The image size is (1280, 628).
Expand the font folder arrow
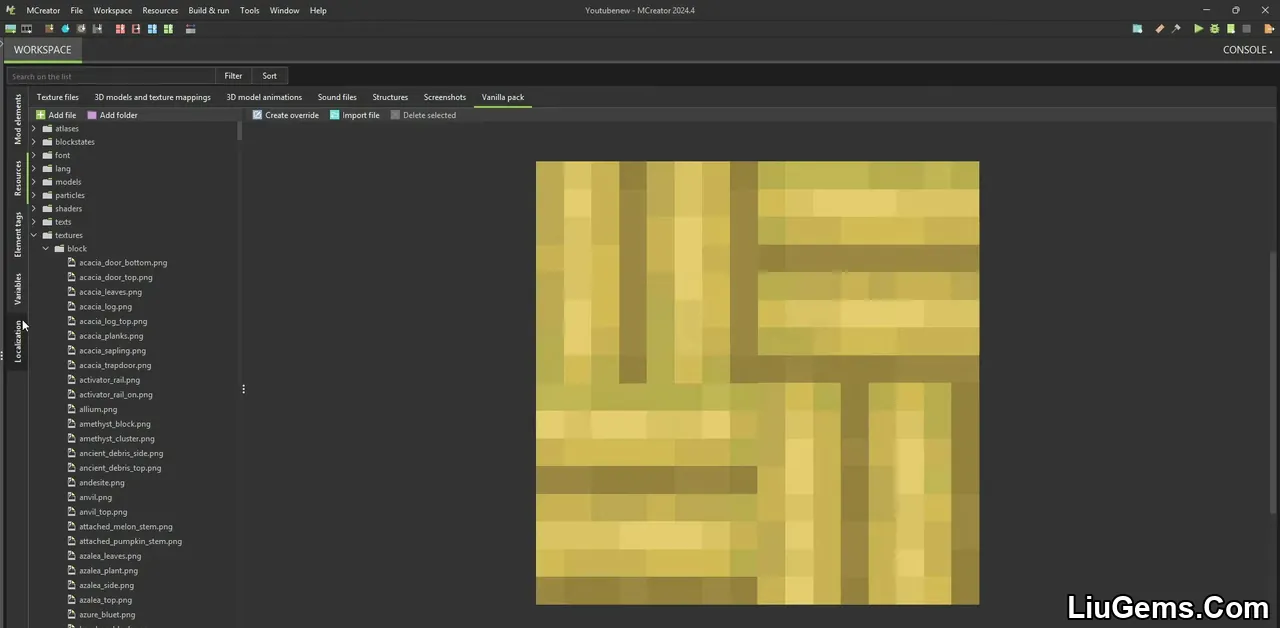point(34,155)
